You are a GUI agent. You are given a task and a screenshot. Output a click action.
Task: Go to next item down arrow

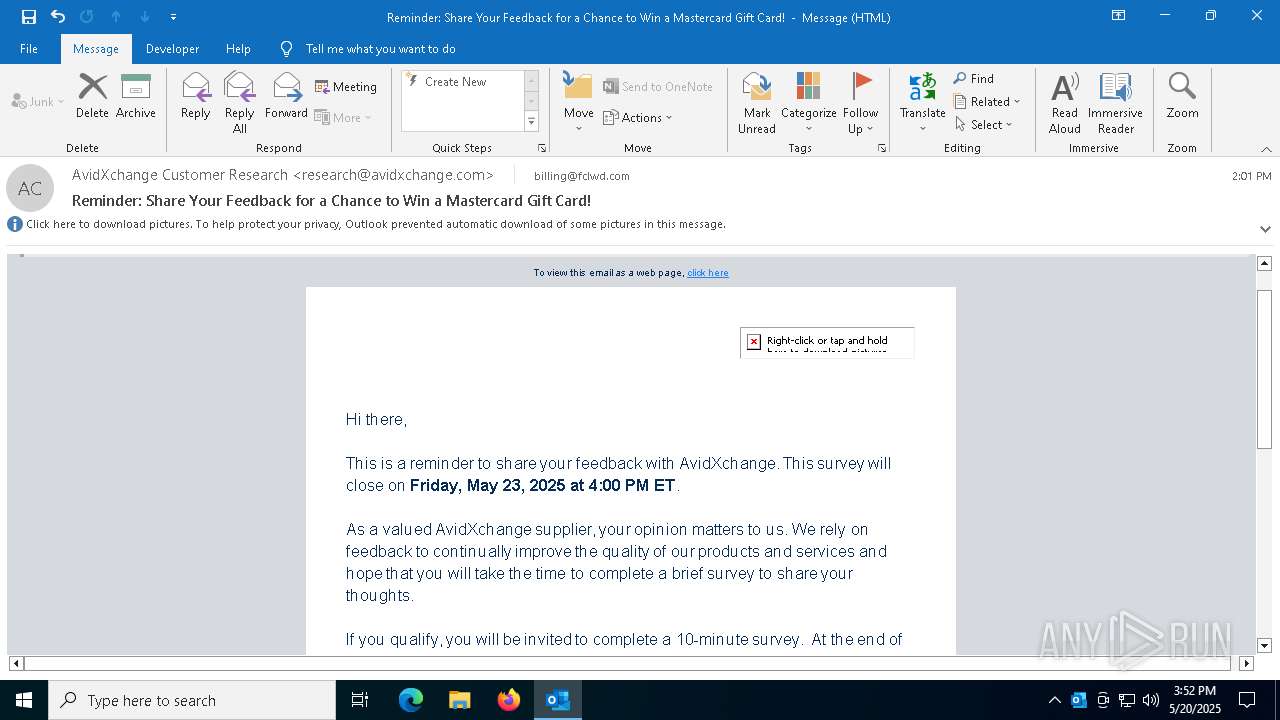(x=145, y=17)
